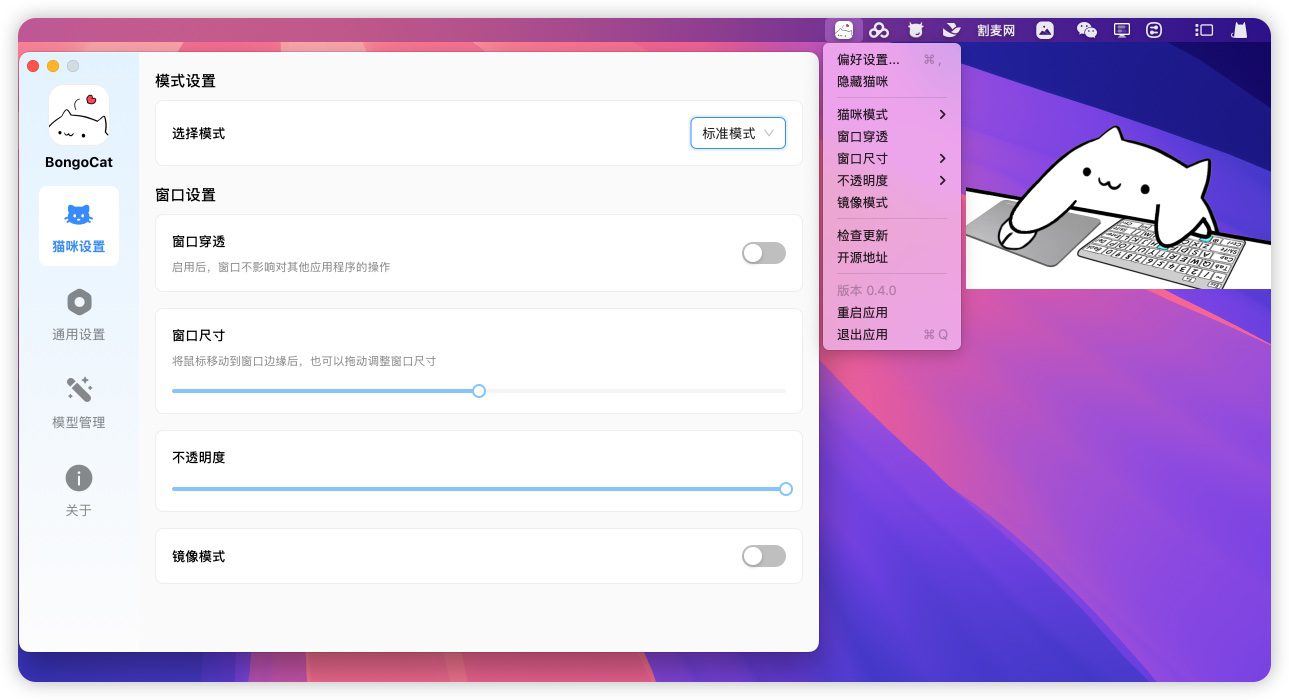This screenshot has height=700, width=1289.
Task: Click the BongoCat menu bar icon
Action: click(844, 30)
